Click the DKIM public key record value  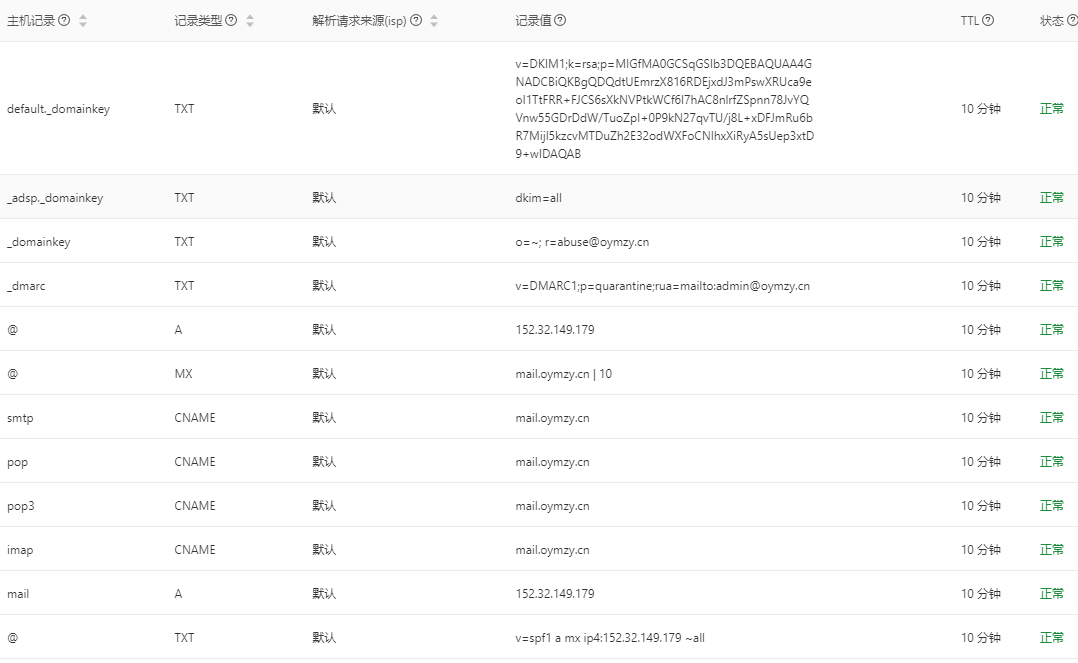tap(664, 109)
